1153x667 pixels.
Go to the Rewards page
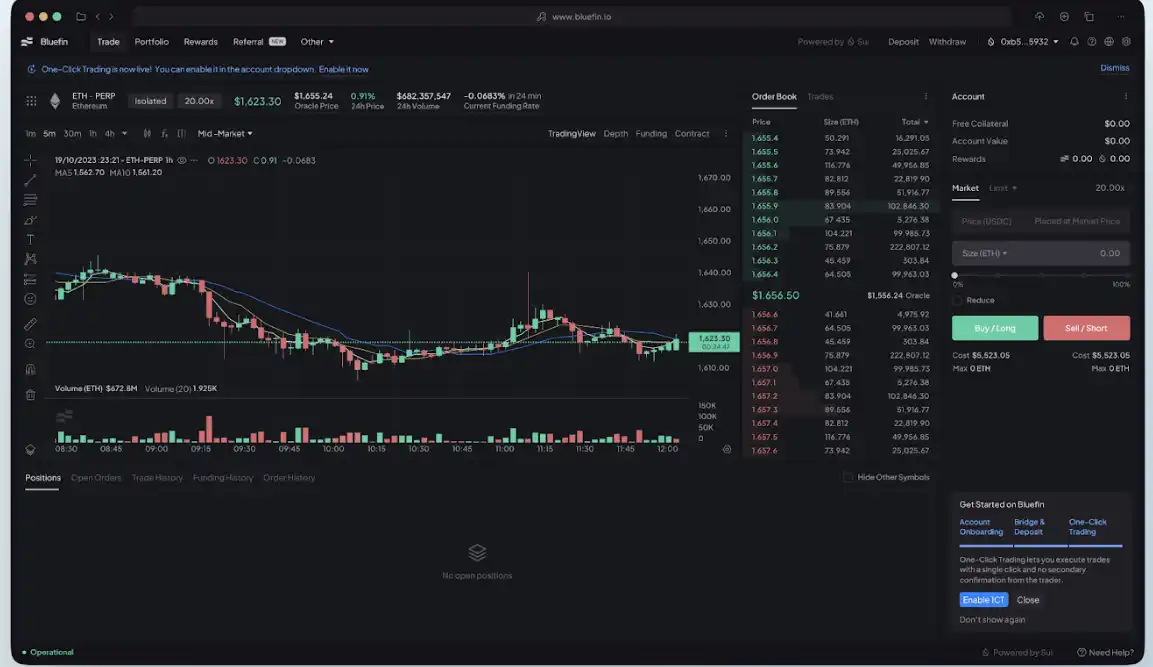pyautogui.click(x=201, y=42)
